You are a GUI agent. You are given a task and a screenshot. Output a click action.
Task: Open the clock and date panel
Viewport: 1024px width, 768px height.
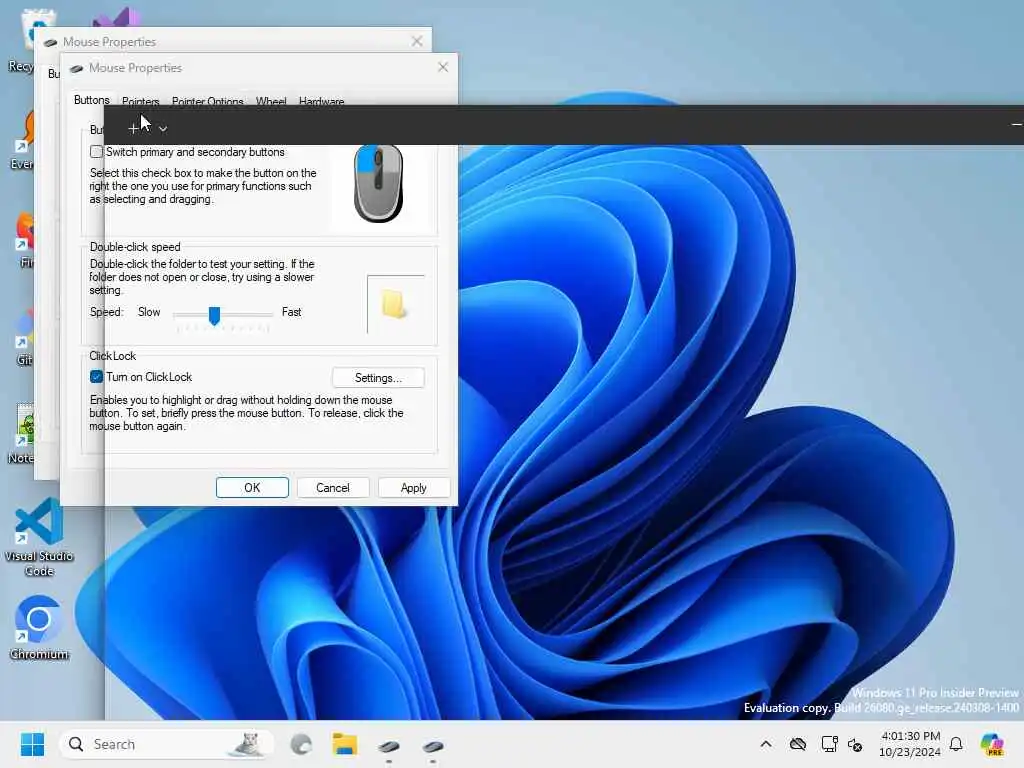[910, 744]
